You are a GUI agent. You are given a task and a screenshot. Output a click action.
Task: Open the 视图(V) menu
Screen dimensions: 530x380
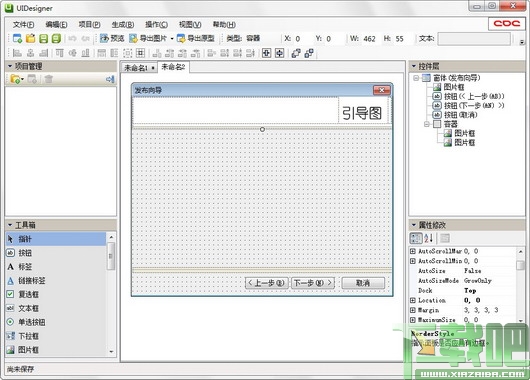[x=190, y=25]
